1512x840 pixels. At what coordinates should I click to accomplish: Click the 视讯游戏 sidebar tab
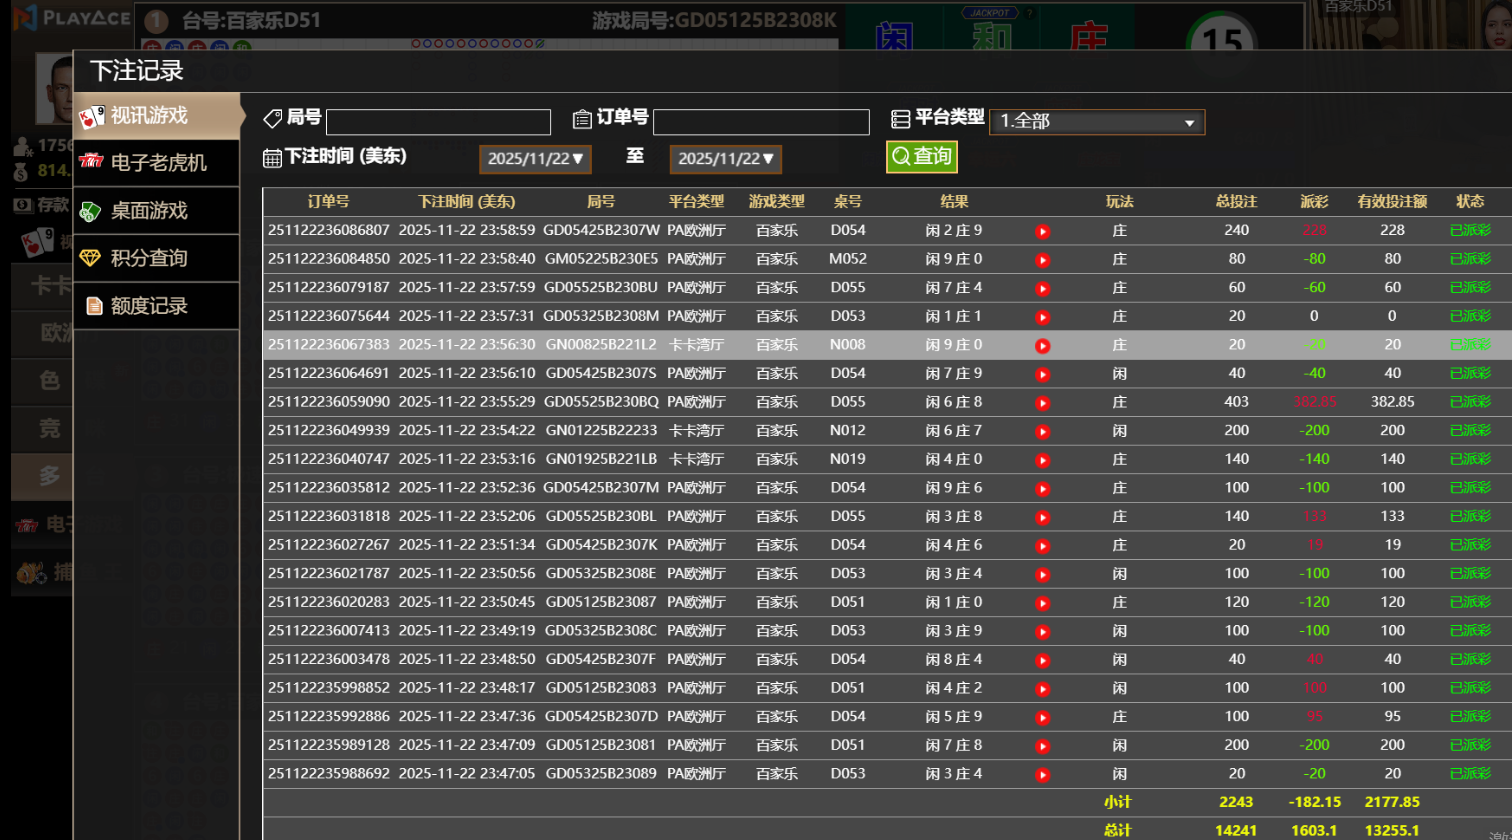click(148, 116)
